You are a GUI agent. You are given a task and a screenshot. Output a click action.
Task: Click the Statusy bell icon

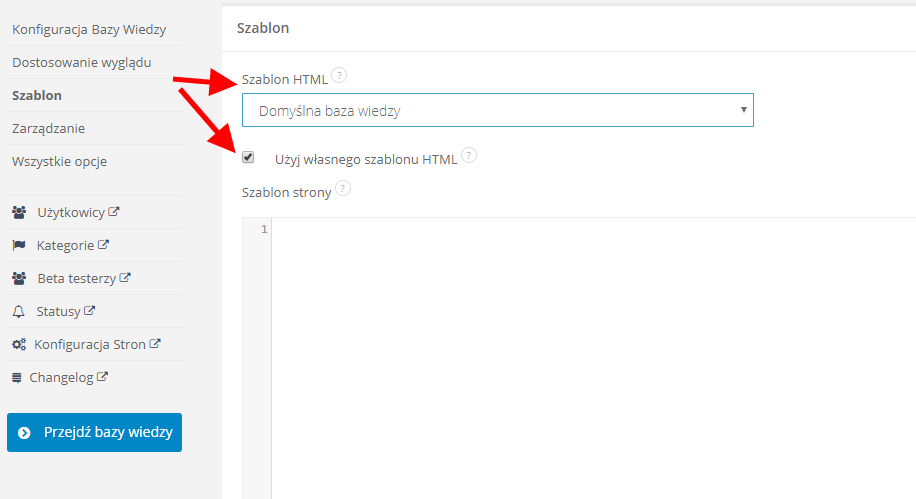[x=19, y=311]
